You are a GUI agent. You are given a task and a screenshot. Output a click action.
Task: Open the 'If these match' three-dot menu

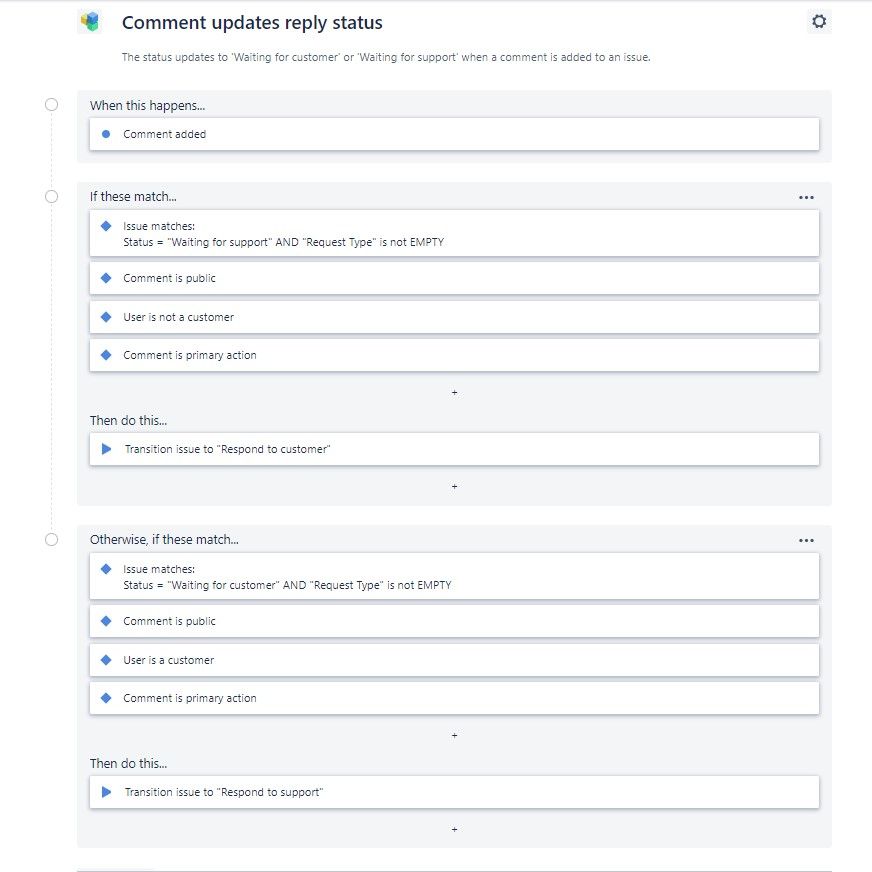(806, 197)
